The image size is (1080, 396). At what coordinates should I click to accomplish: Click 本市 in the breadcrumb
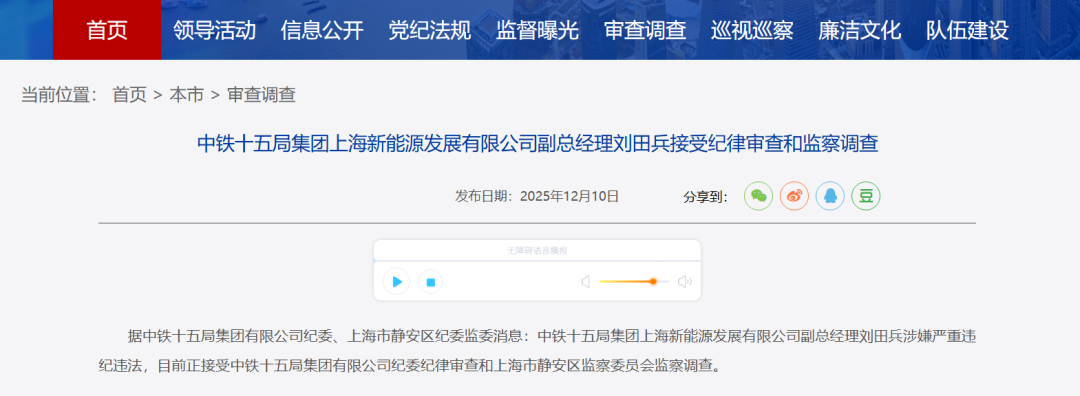pyautogui.click(x=187, y=95)
